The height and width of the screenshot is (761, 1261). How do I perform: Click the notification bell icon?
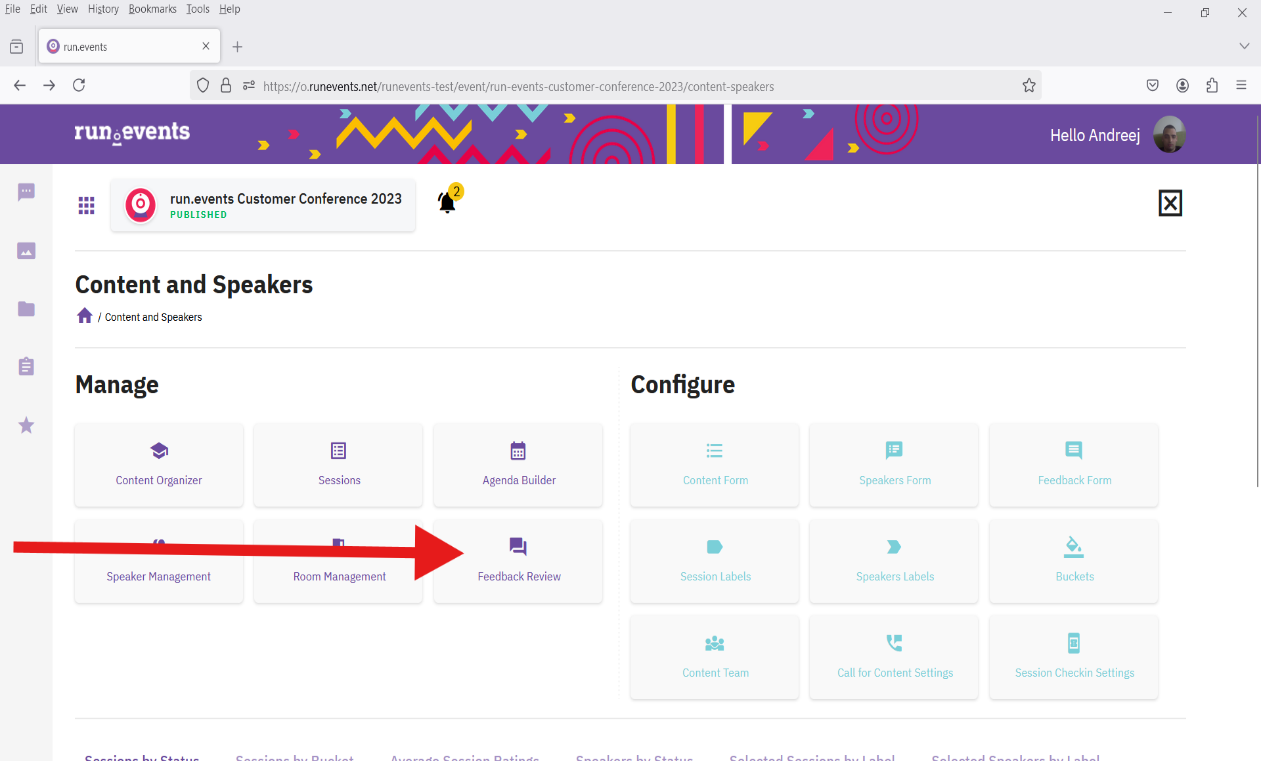447,203
